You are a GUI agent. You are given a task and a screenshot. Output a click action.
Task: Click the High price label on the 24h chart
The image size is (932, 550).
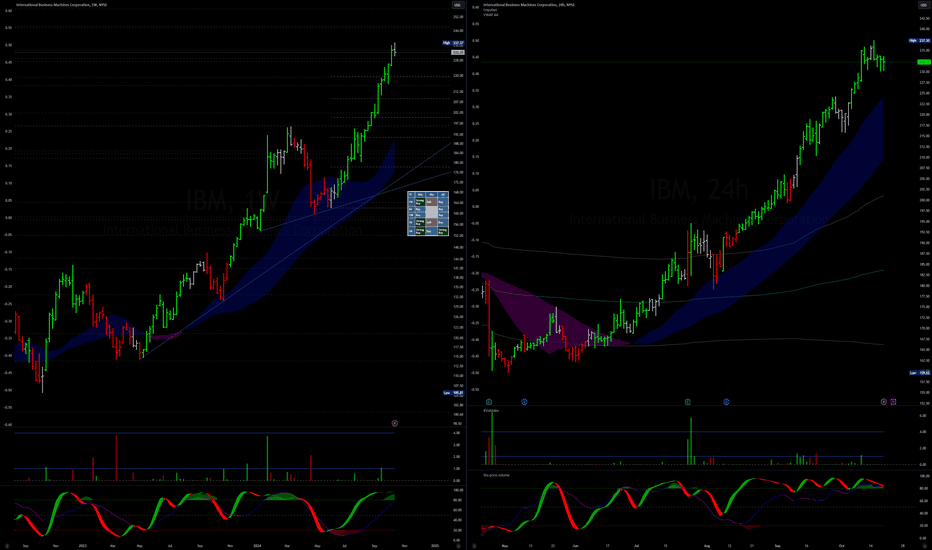pos(920,40)
